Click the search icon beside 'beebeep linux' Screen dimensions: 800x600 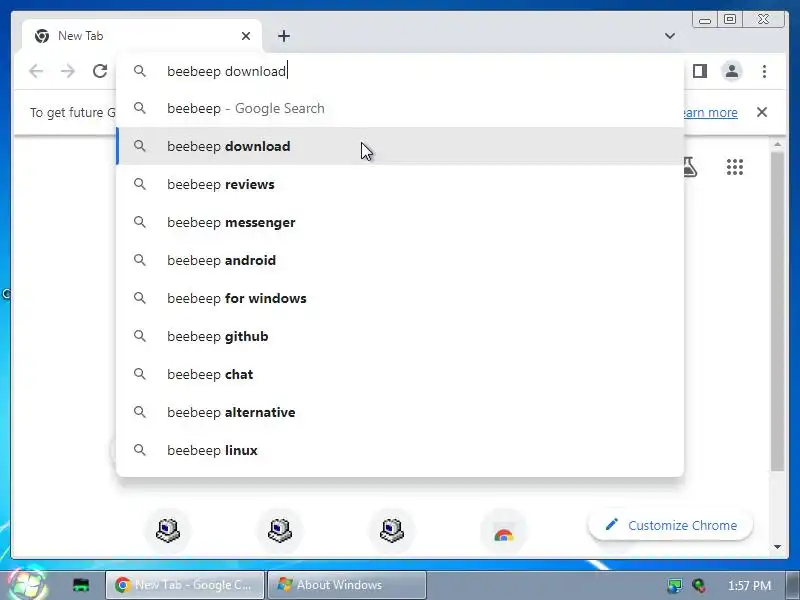coord(140,450)
